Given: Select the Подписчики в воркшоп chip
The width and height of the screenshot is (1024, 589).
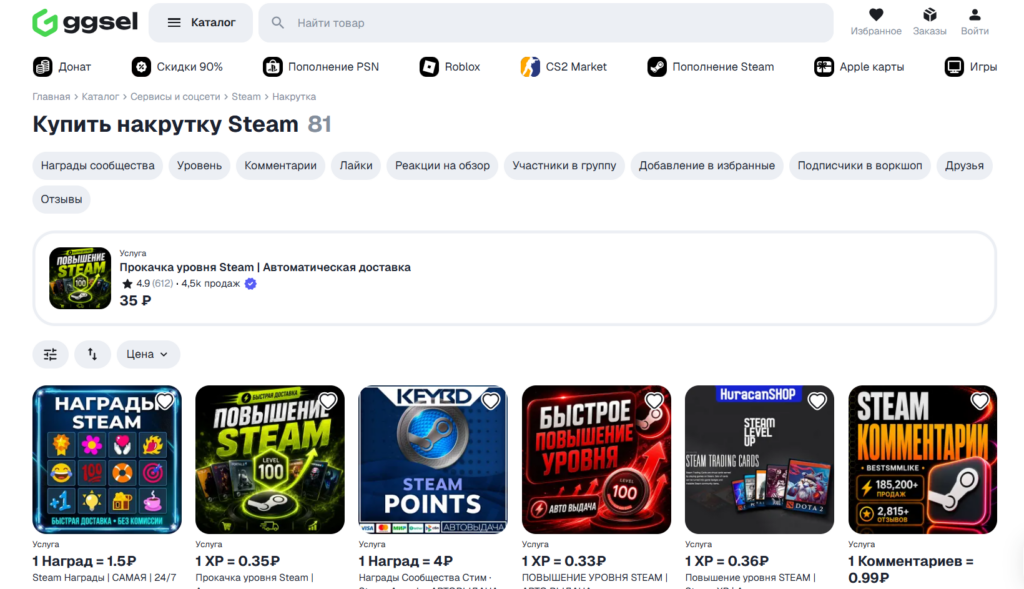Looking at the screenshot, I should point(859,166).
